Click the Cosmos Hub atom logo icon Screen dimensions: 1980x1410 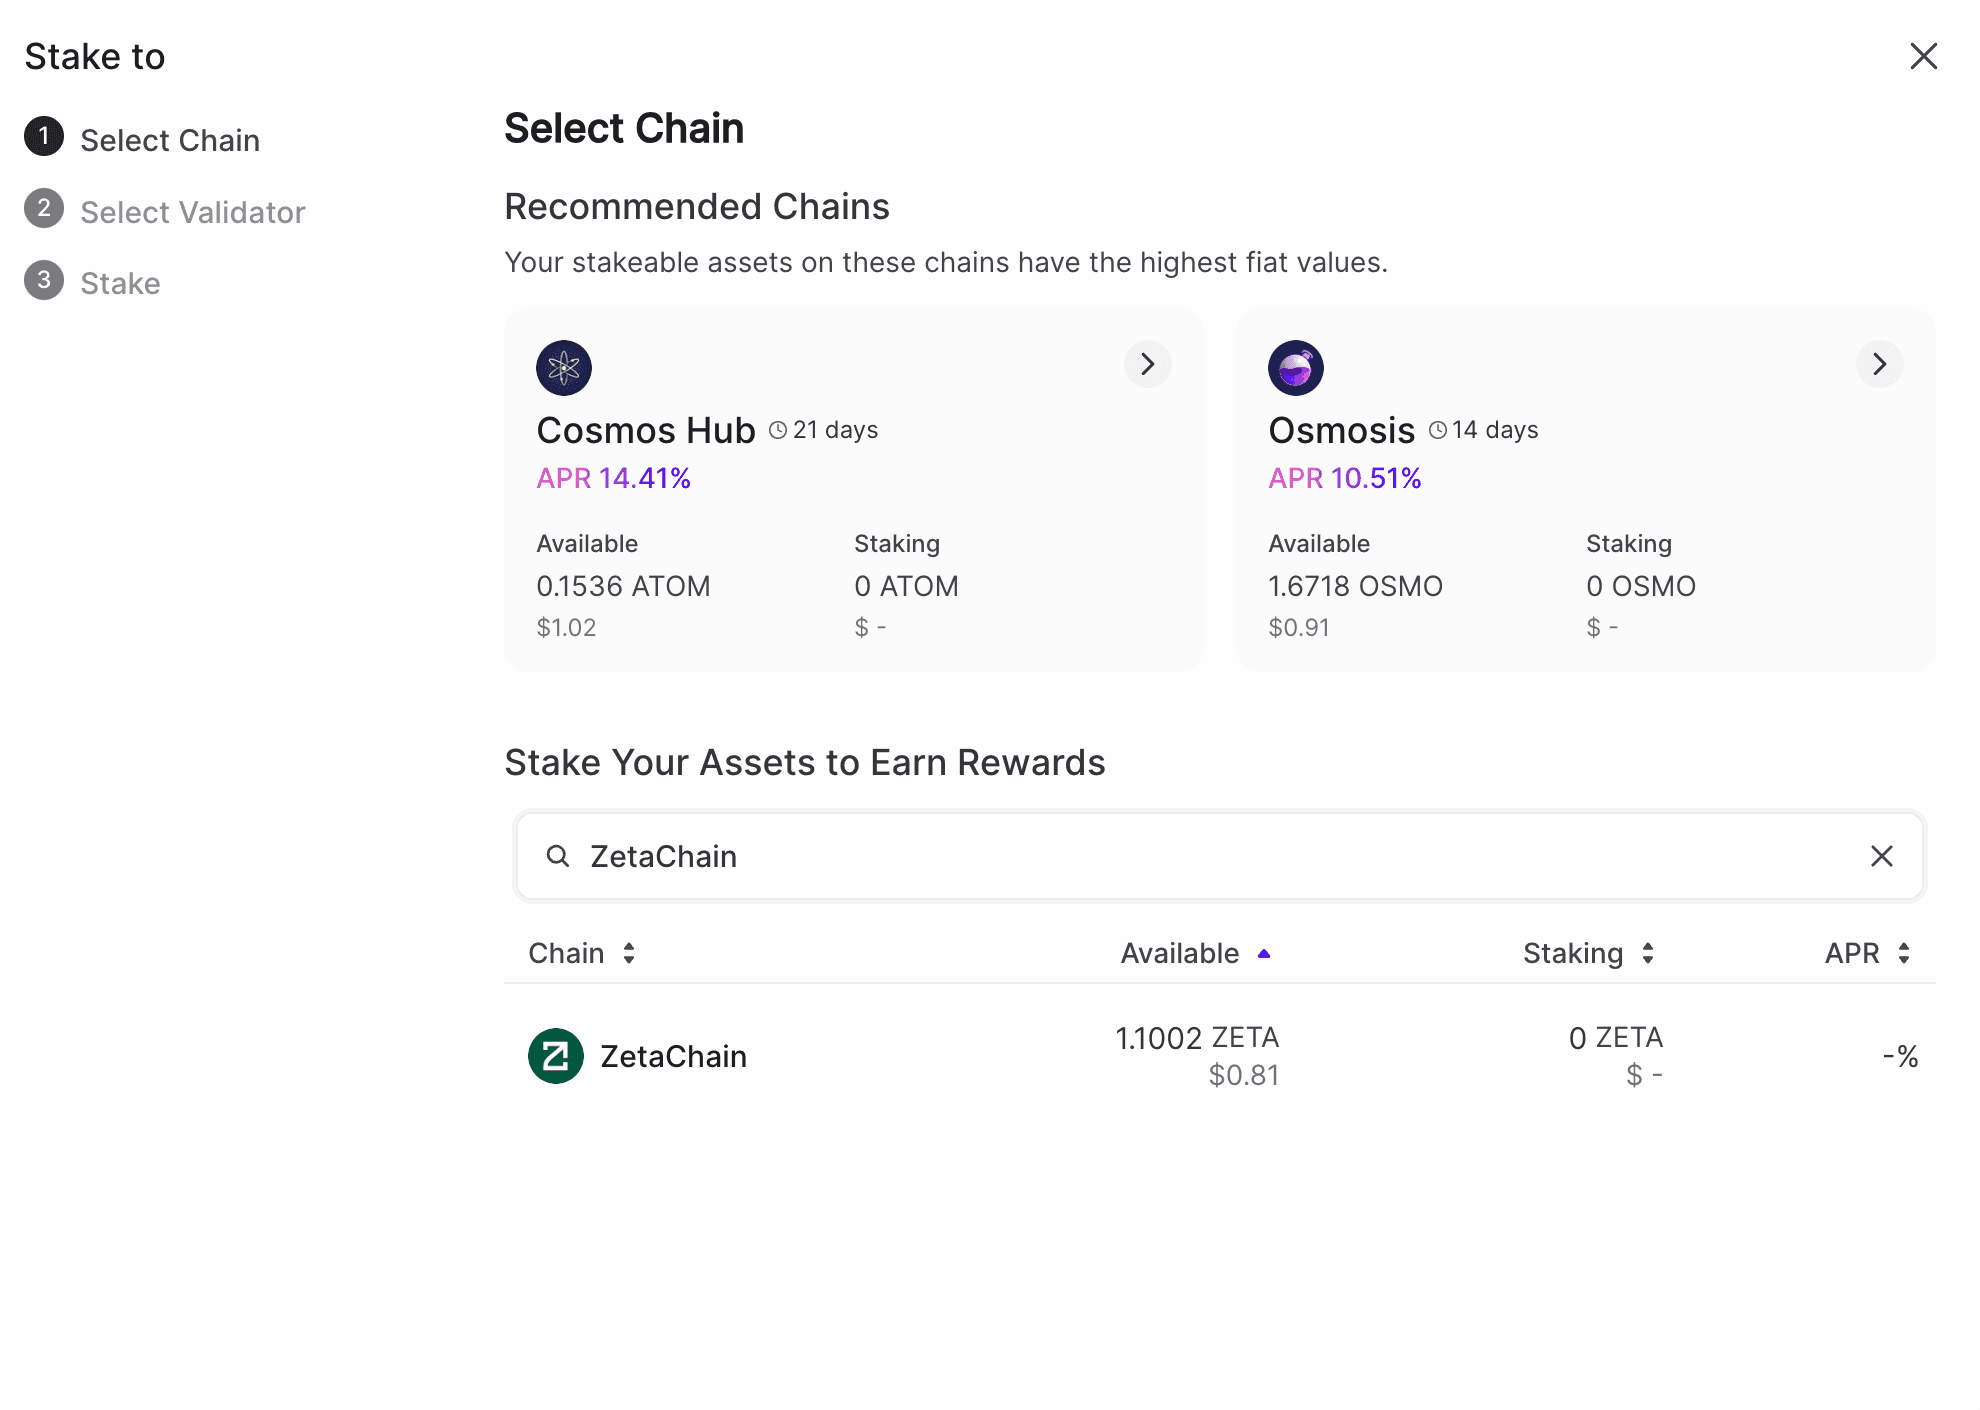[563, 367]
